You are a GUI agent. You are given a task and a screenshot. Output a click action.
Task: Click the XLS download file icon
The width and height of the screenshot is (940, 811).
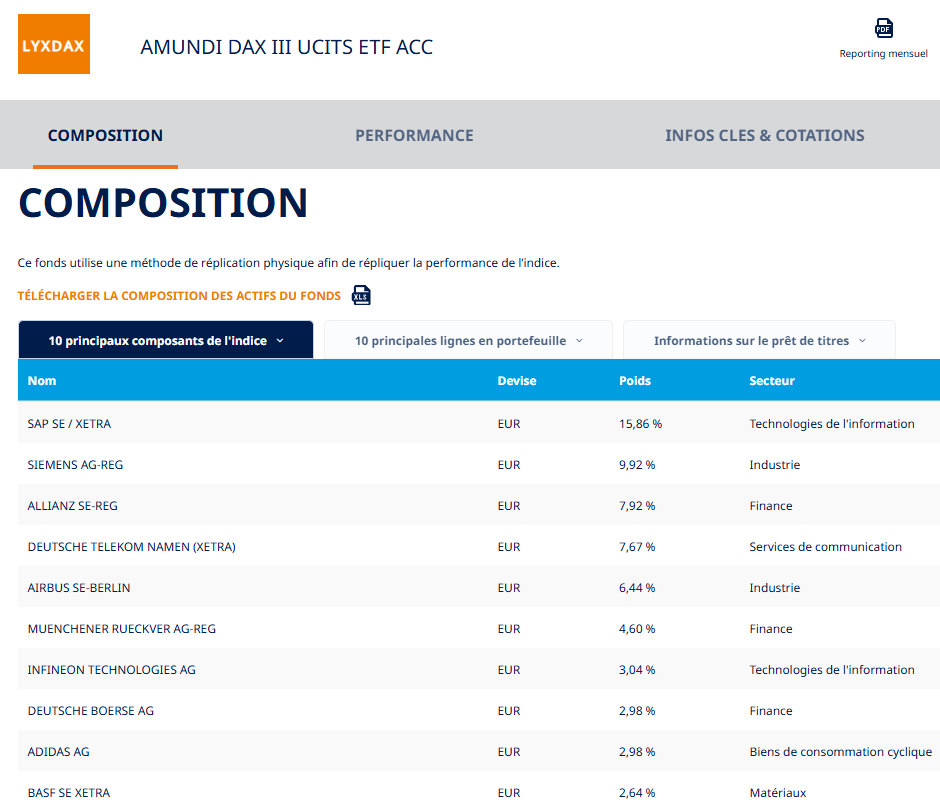361,295
